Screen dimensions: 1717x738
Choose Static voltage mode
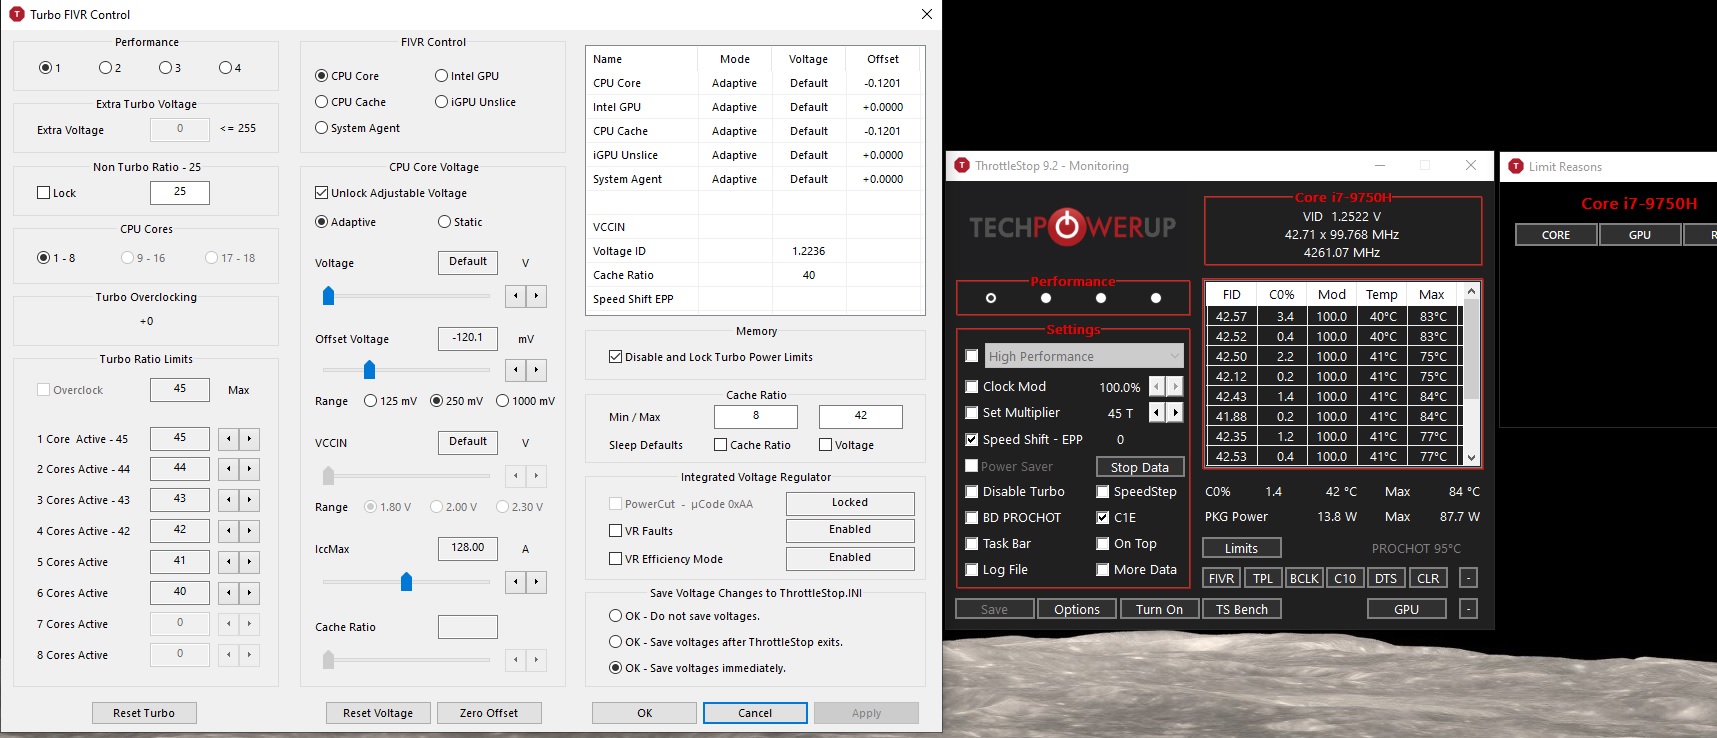click(444, 222)
